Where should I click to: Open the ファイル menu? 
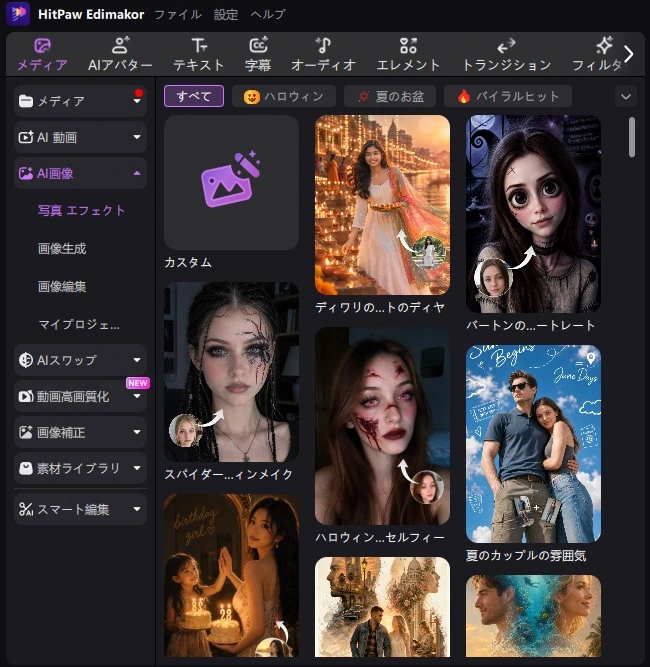tap(178, 14)
